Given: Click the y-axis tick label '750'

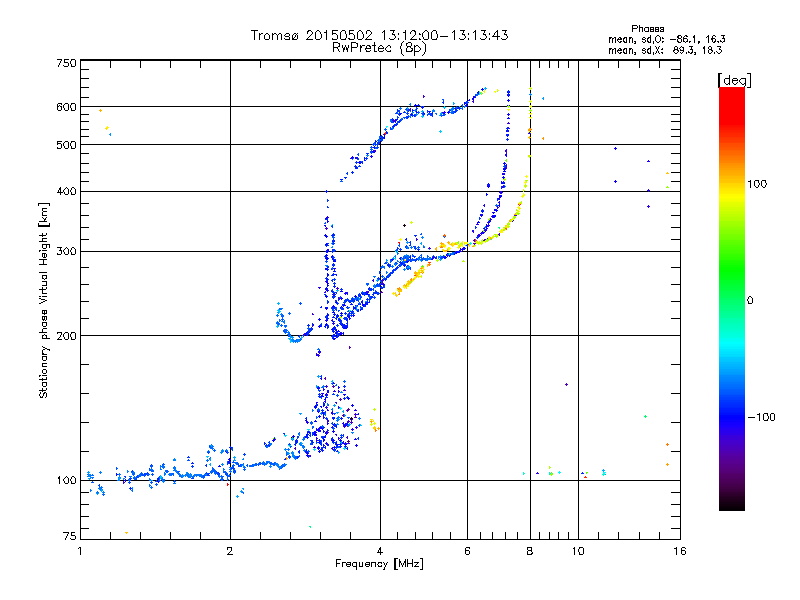Looking at the screenshot, I should coord(66,63).
